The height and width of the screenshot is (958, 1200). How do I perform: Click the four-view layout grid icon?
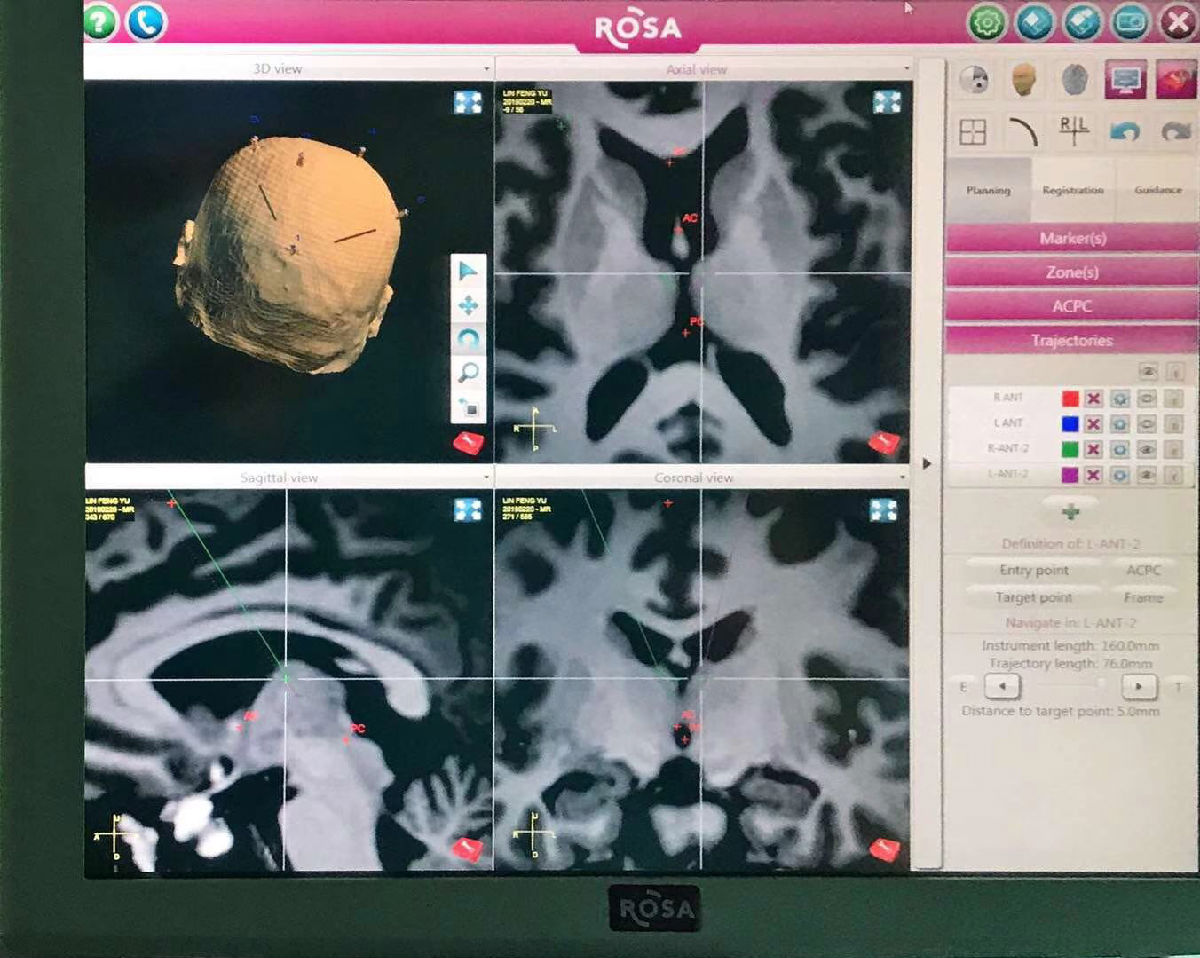coord(973,132)
